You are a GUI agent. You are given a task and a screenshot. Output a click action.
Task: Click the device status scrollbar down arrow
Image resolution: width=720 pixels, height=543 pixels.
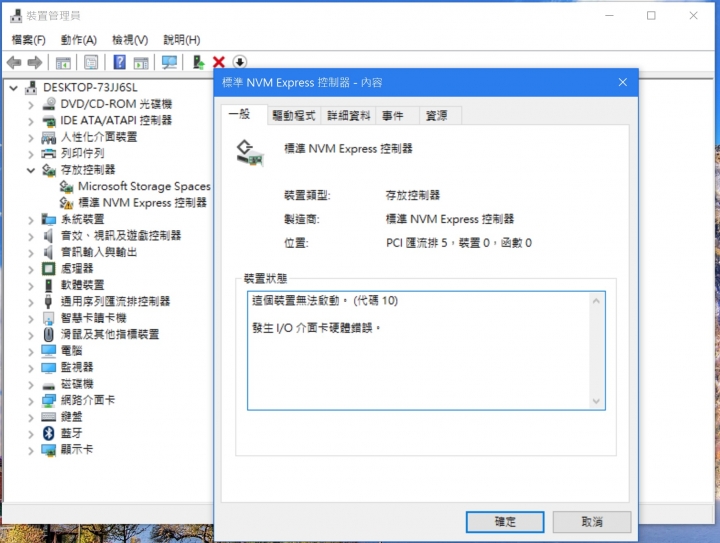(596, 401)
